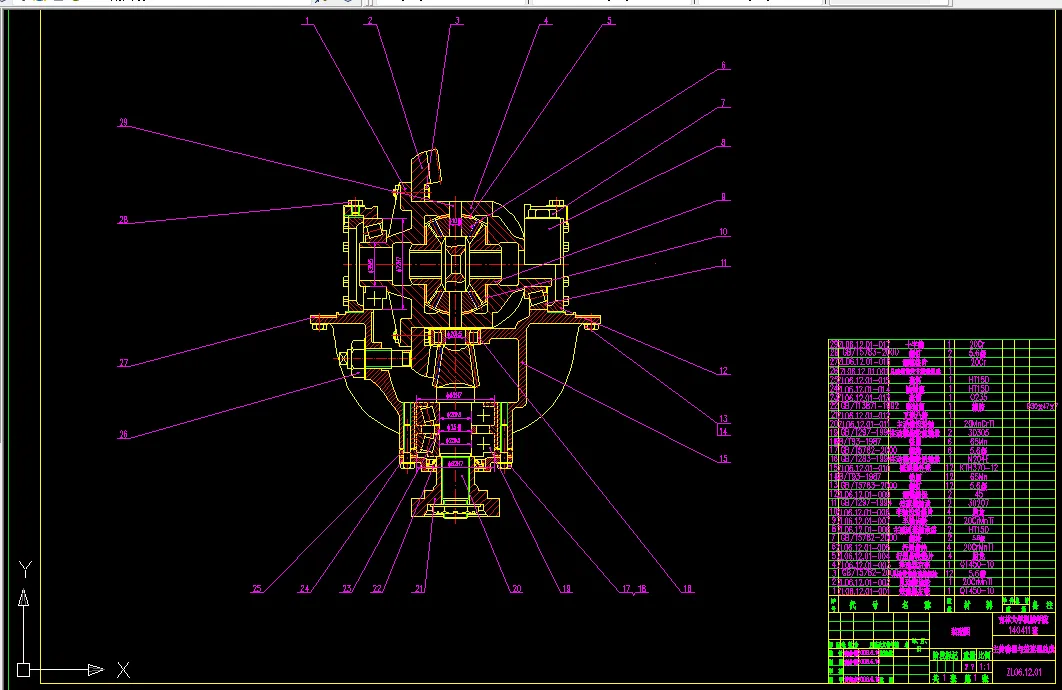Image resolution: width=1062 pixels, height=690 pixels.
Task: Select part callout number 1
Action: [x=307, y=21]
